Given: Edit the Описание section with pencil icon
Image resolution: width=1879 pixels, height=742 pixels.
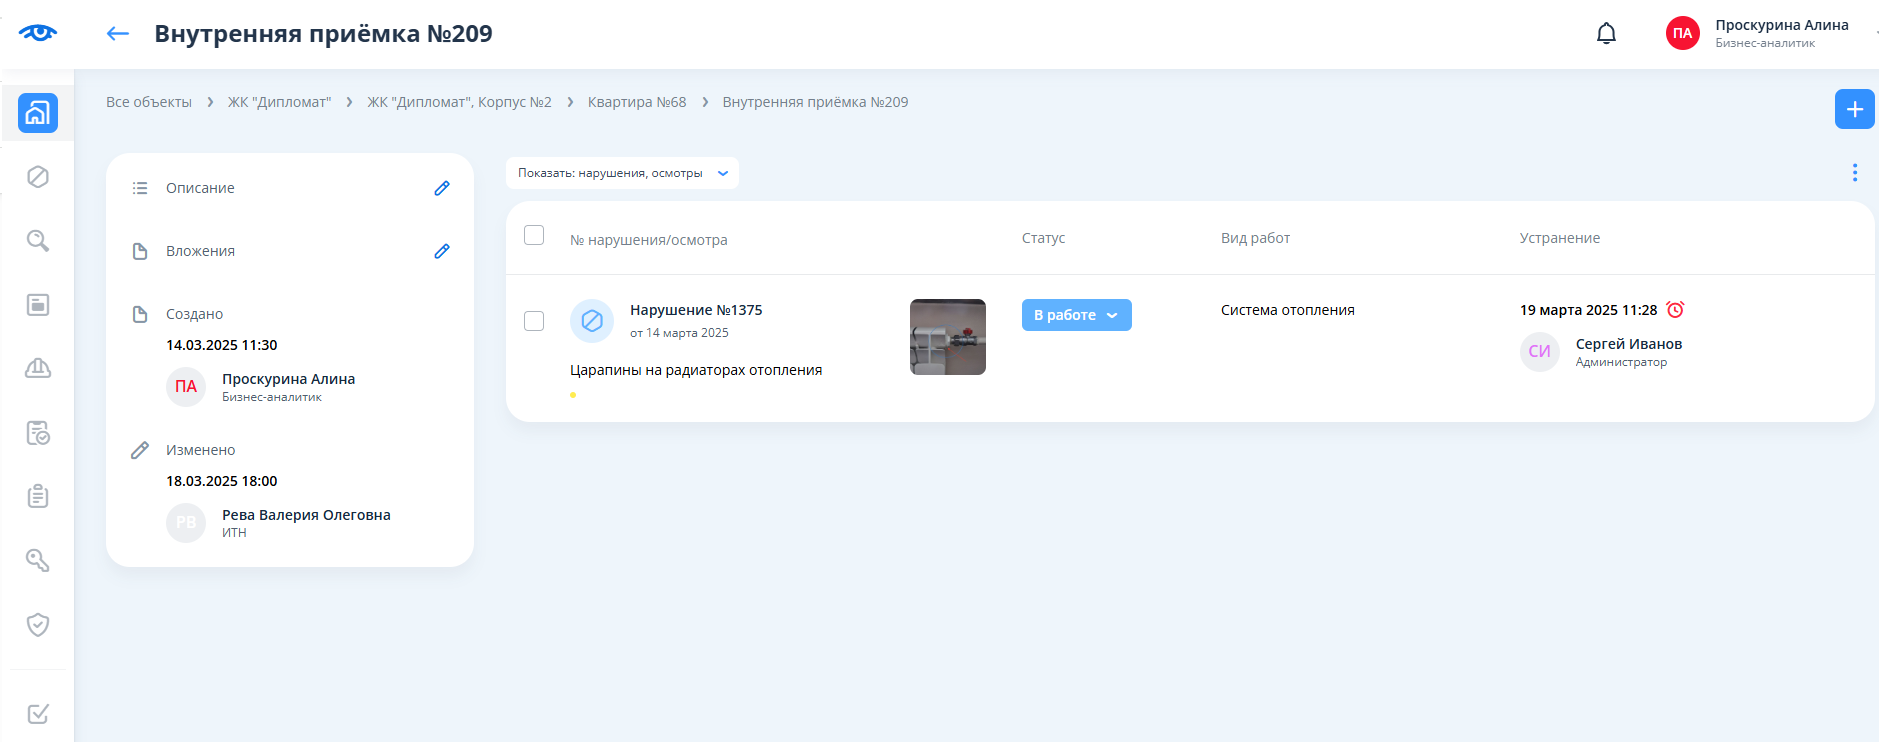Looking at the screenshot, I should [442, 188].
